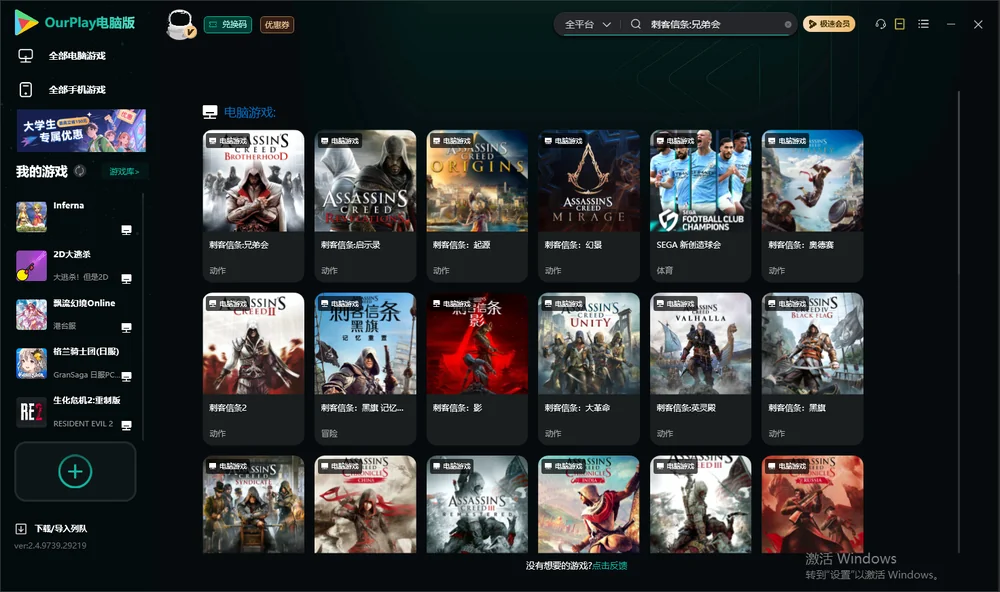Open the user avatar profile icon
1000x592 pixels.
click(180, 25)
